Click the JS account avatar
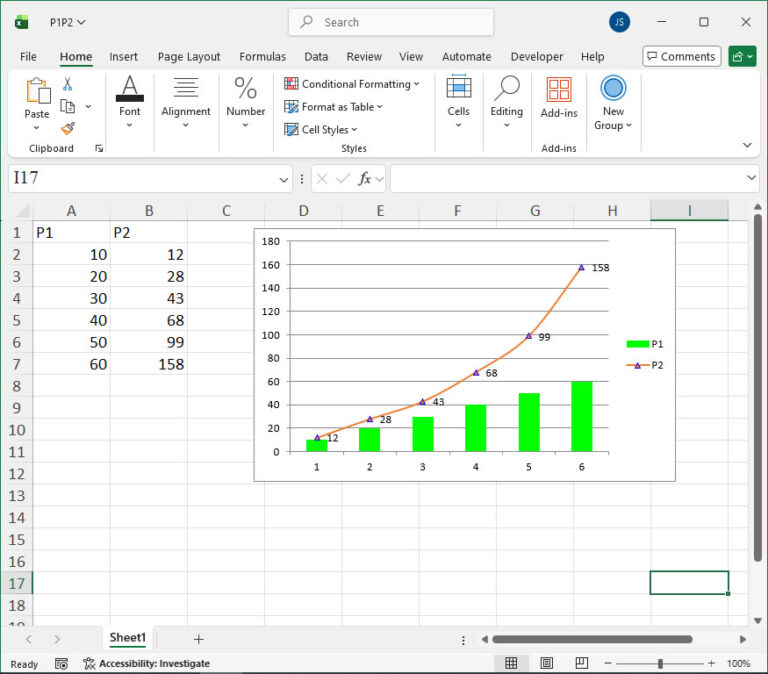 point(619,22)
